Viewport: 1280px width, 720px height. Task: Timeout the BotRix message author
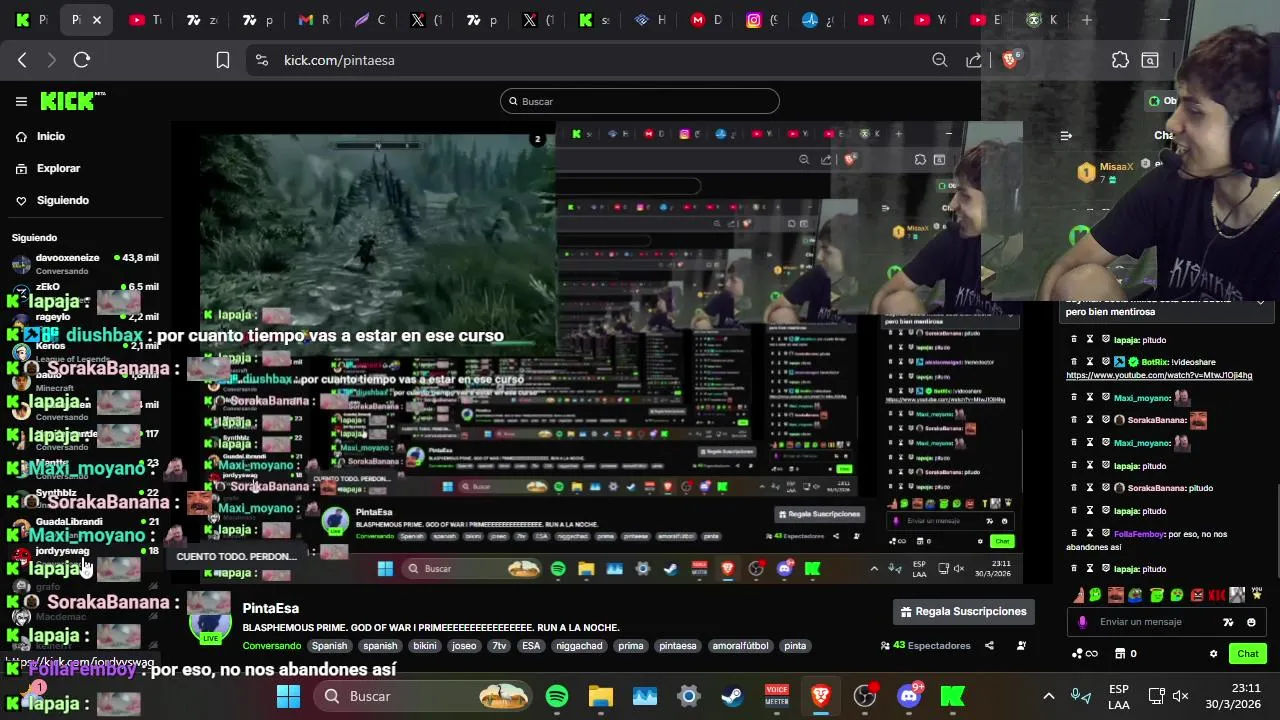(x=1090, y=362)
